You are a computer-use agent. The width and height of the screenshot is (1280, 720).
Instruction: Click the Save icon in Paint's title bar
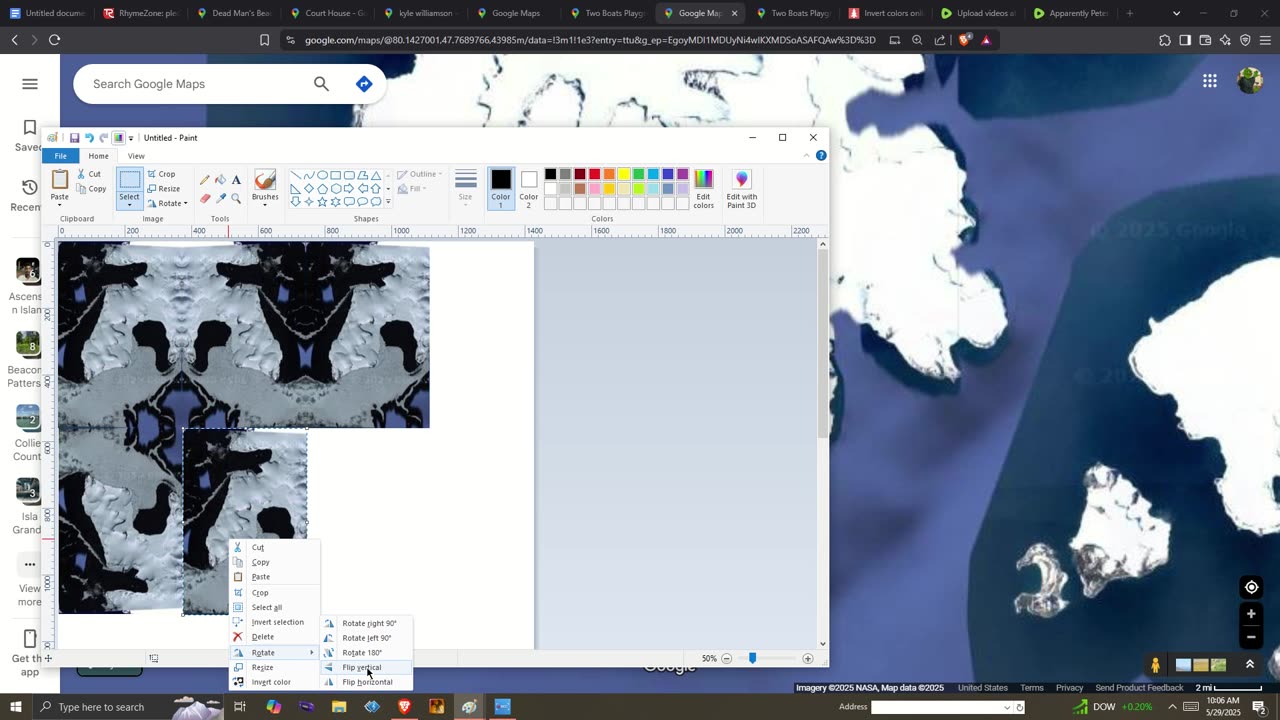coord(74,138)
